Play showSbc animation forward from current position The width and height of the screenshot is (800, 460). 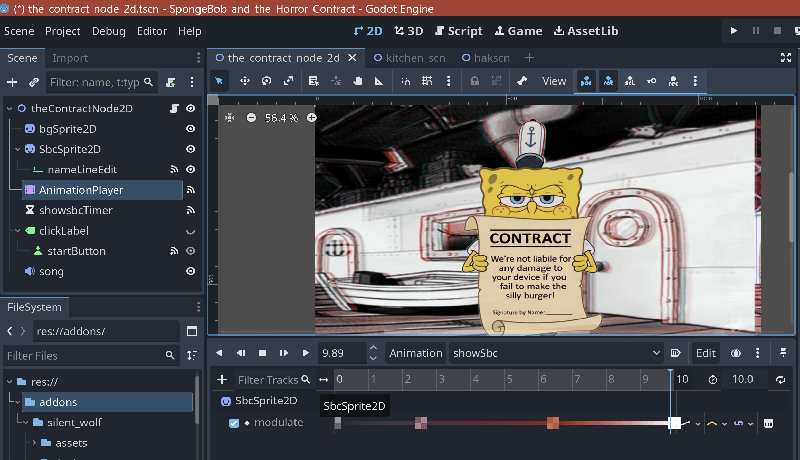coord(305,353)
